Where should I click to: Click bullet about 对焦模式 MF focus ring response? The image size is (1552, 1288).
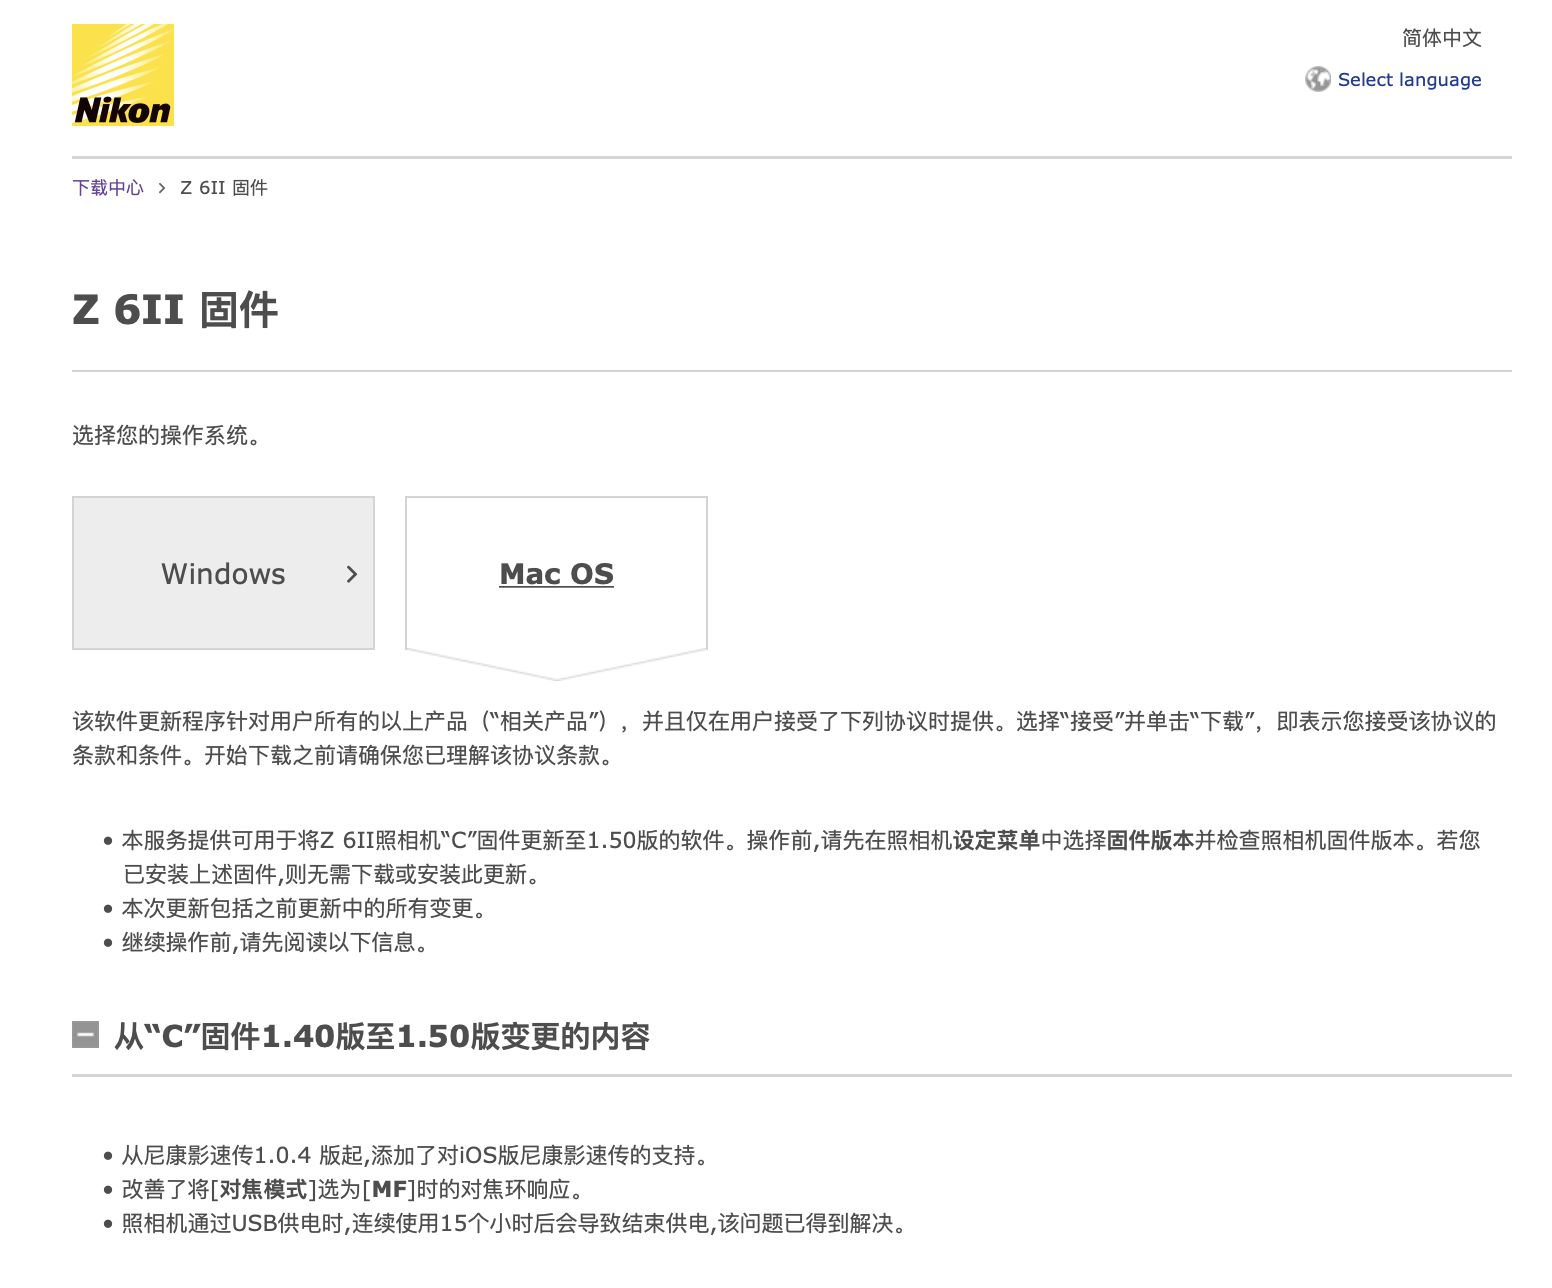(353, 1190)
